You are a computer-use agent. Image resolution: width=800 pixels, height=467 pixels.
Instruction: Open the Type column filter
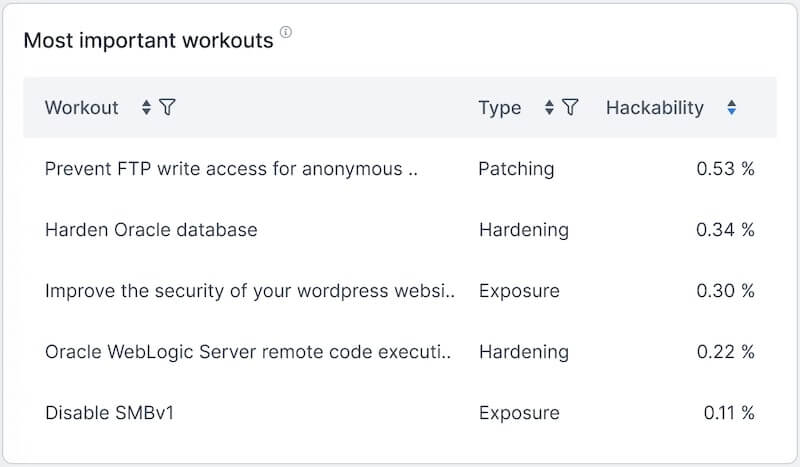tap(570, 108)
